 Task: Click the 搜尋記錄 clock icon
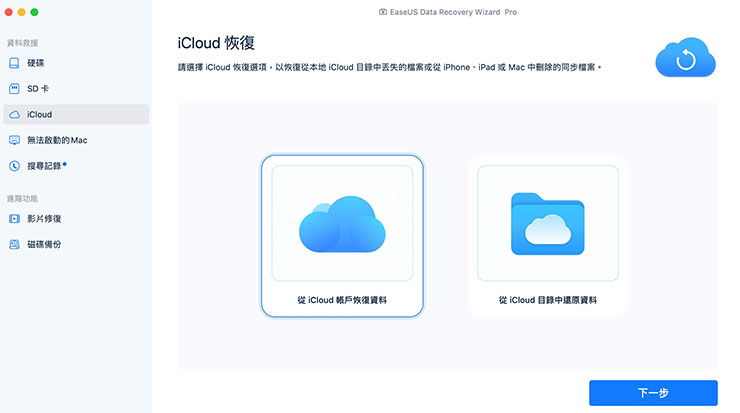pos(14,166)
